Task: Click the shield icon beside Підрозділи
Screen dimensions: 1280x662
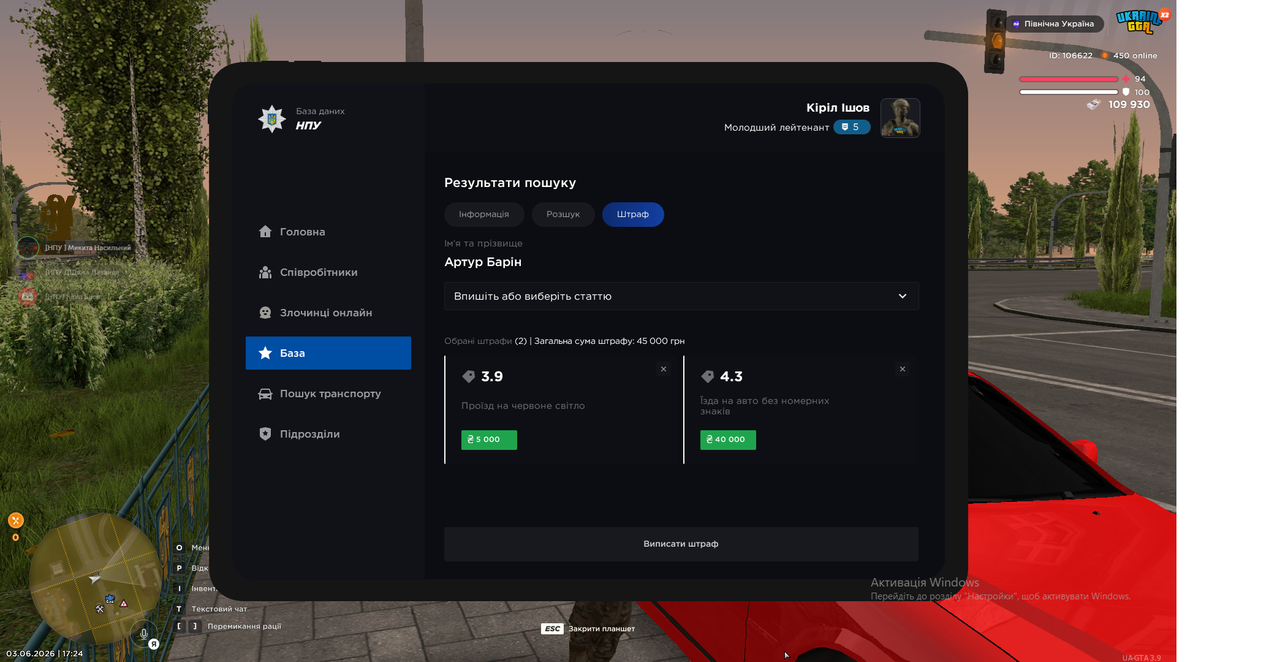Action: click(265, 434)
